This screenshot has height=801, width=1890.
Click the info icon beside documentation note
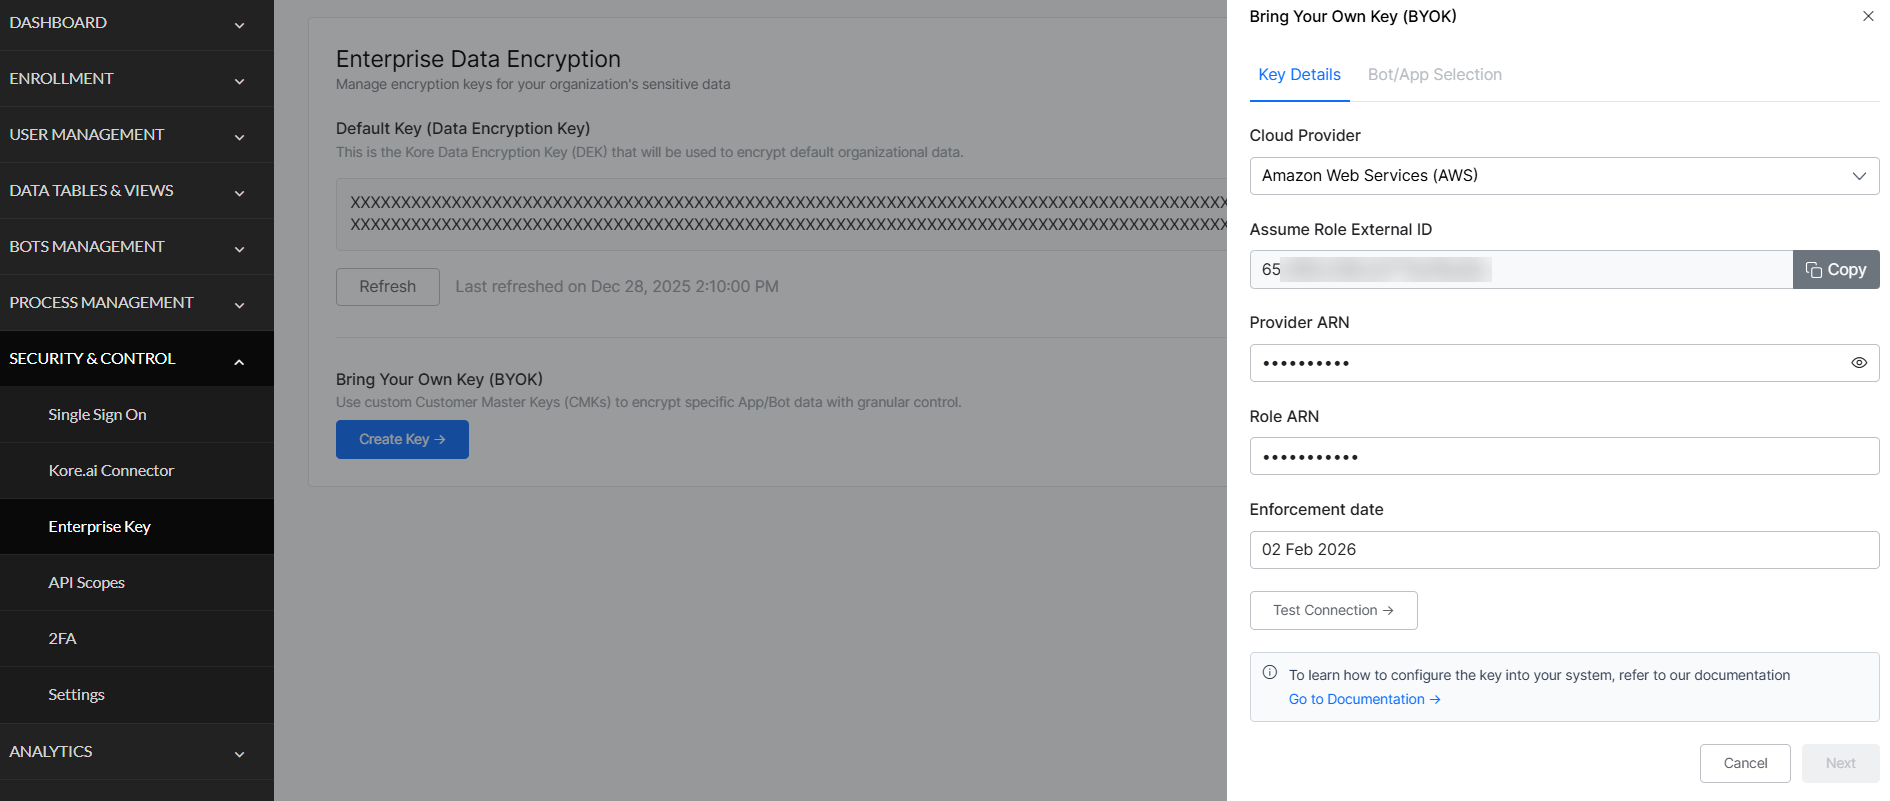pos(1269,673)
